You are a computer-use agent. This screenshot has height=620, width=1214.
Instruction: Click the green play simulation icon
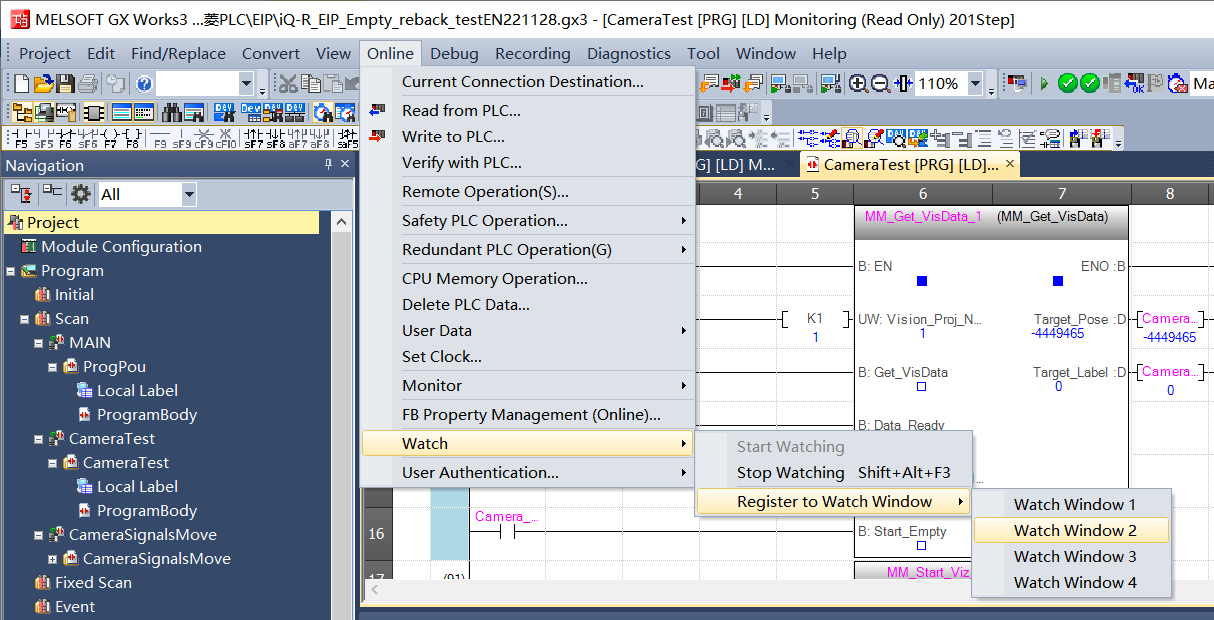tap(1044, 84)
